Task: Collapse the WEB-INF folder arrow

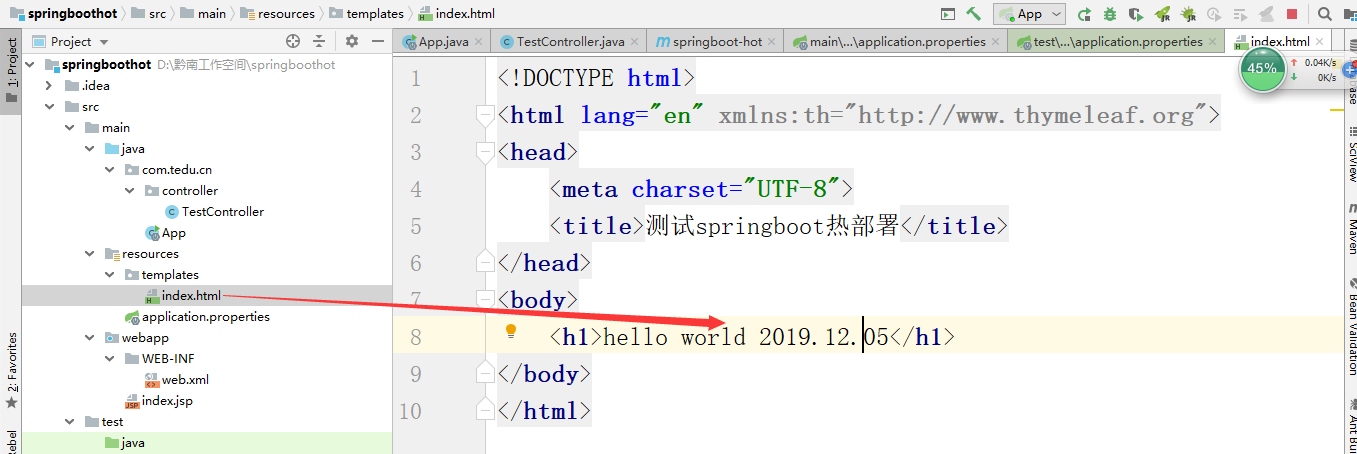Action: (x=109, y=358)
